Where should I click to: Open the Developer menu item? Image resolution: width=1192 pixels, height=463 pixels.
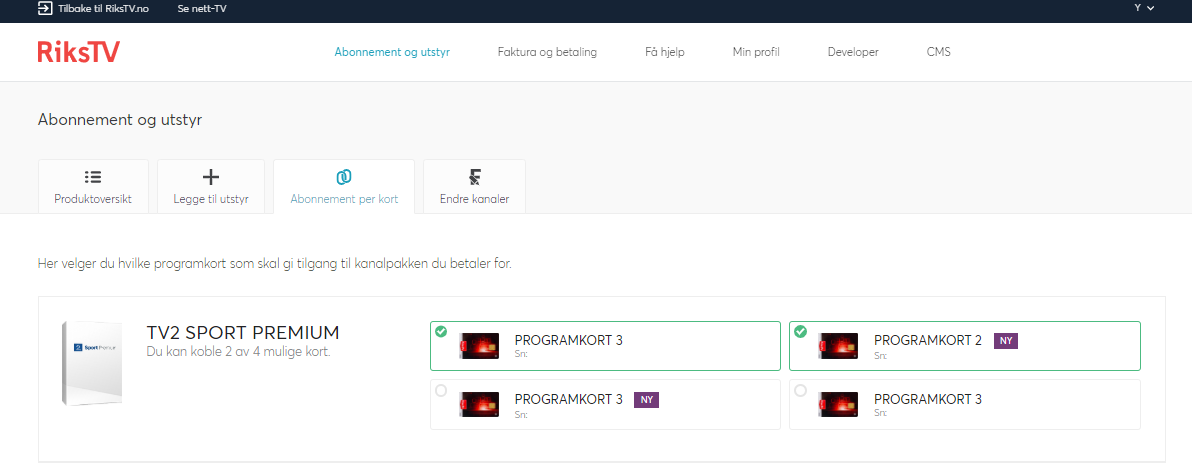coord(853,52)
